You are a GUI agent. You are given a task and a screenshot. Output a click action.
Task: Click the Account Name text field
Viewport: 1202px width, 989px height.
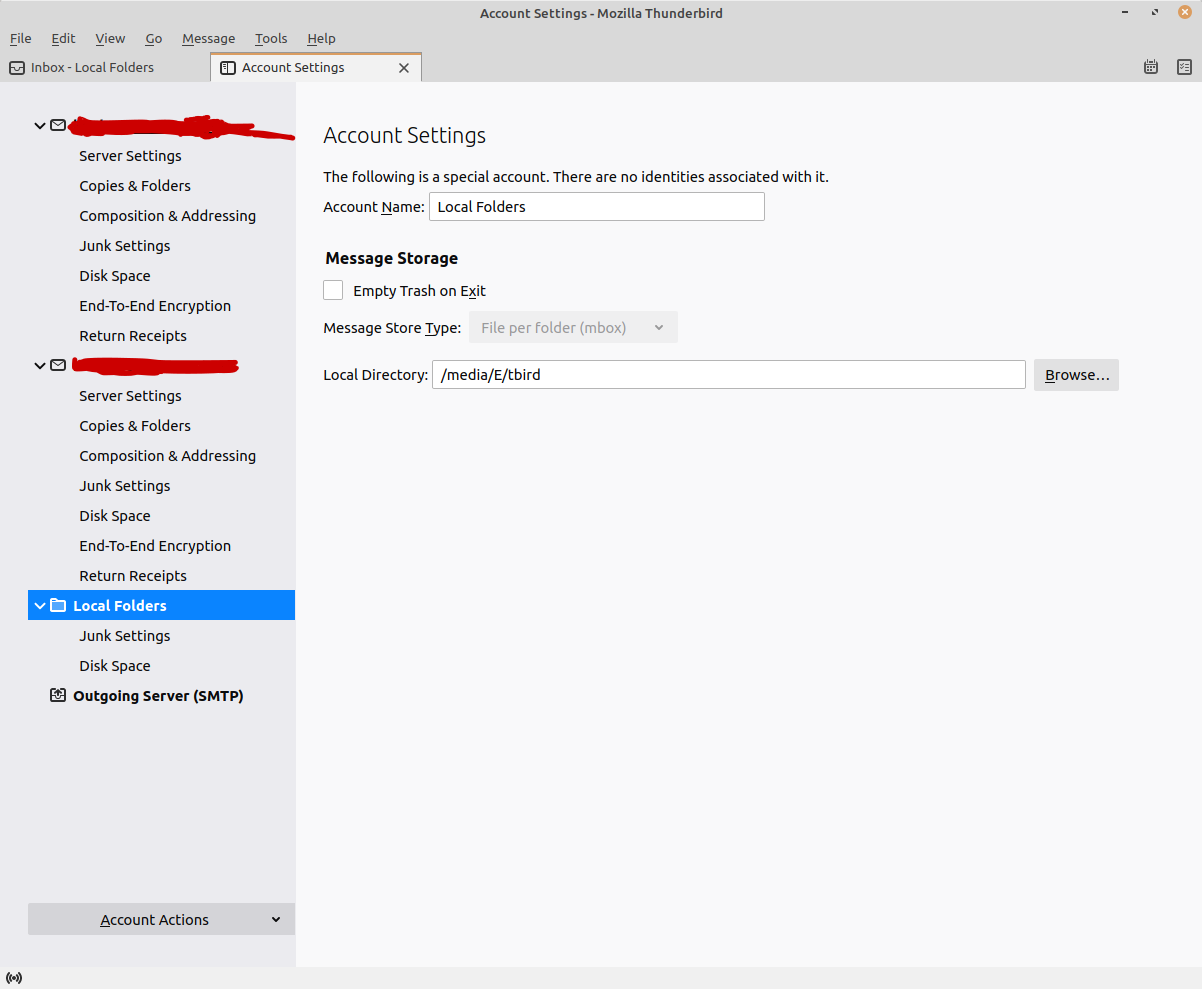click(x=597, y=207)
